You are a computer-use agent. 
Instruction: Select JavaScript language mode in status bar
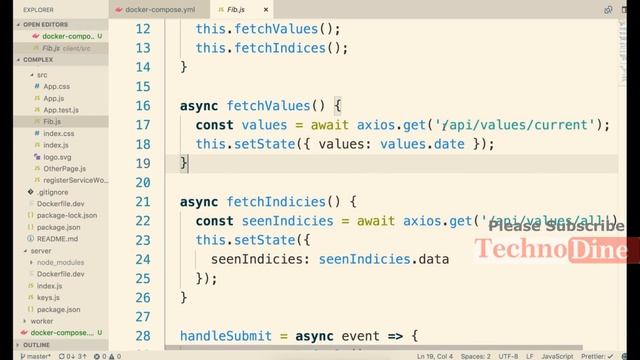(557, 356)
